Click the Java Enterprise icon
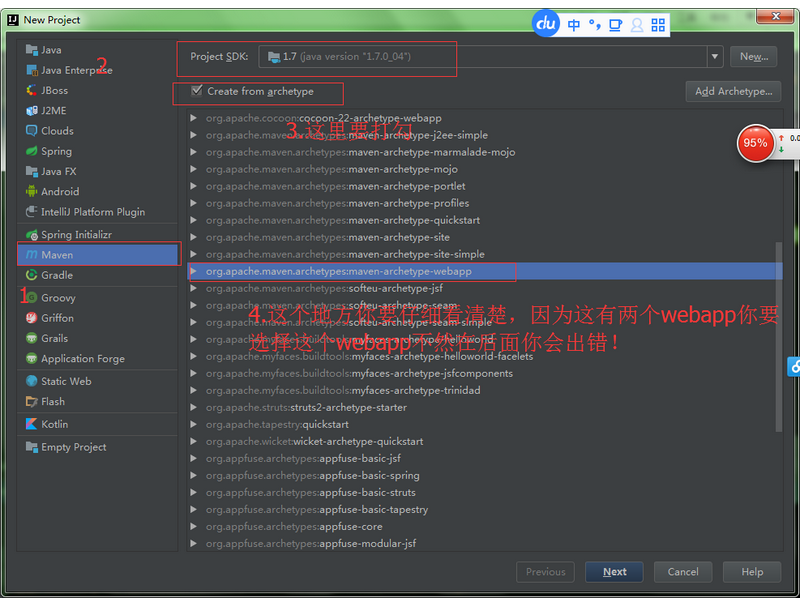 (x=31, y=70)
